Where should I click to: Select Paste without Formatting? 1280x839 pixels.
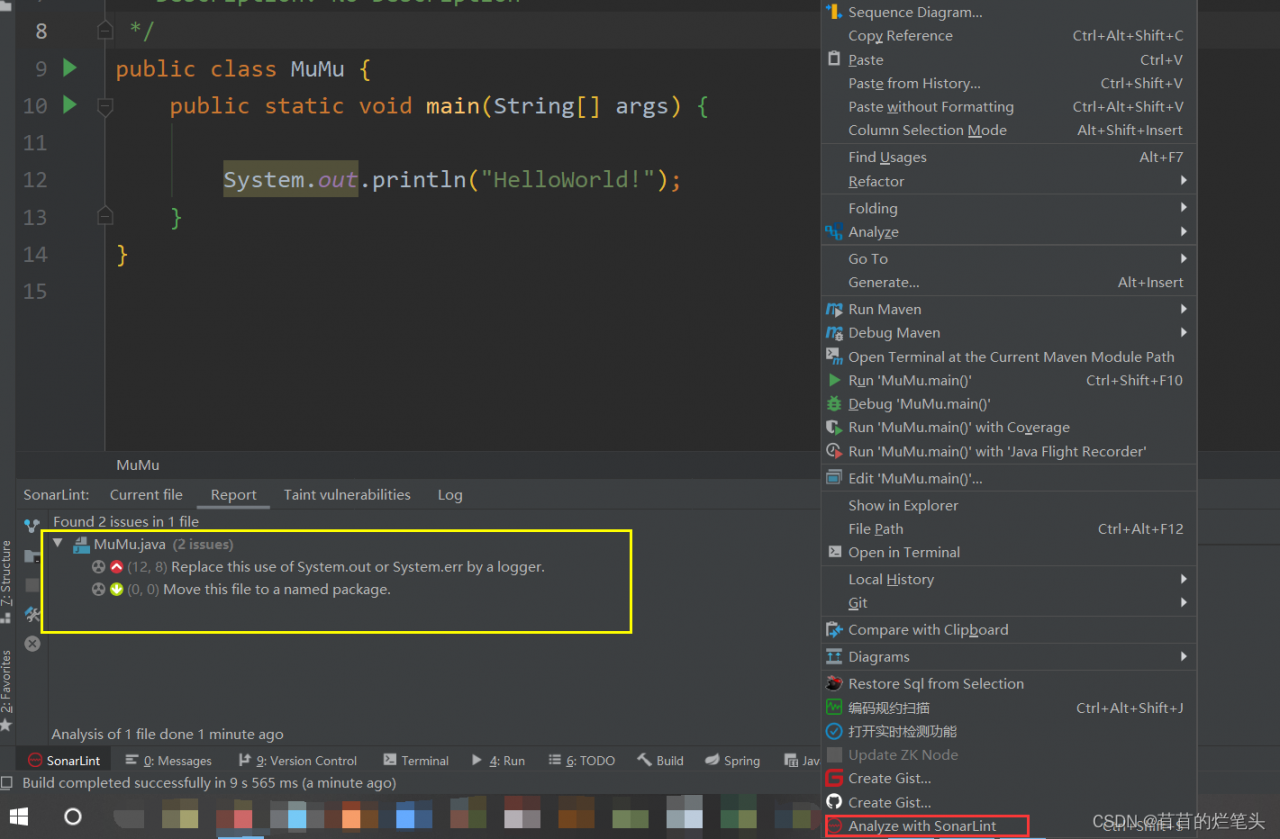1009,107
